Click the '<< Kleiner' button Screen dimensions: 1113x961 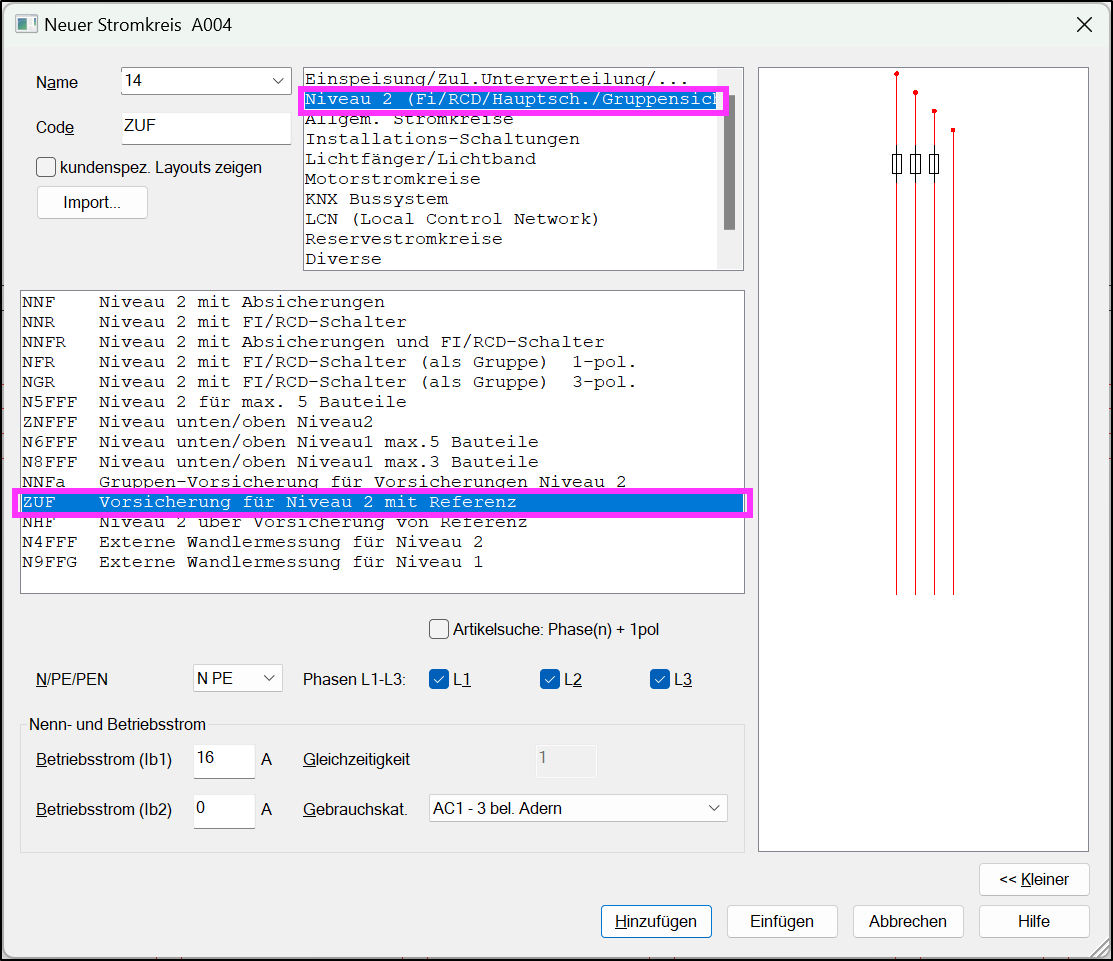point(1034,880)
